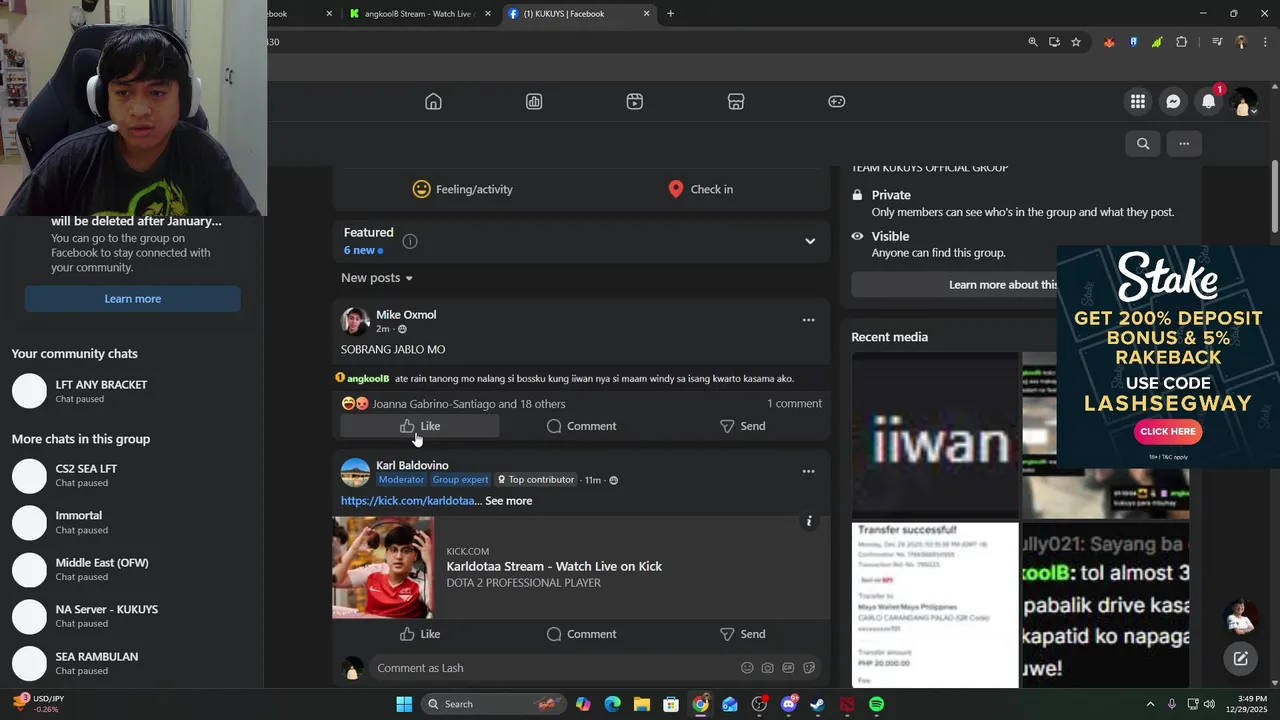The image size is (1280, 720).
Task: Open Spotify from taskbar
Action: 876,704
